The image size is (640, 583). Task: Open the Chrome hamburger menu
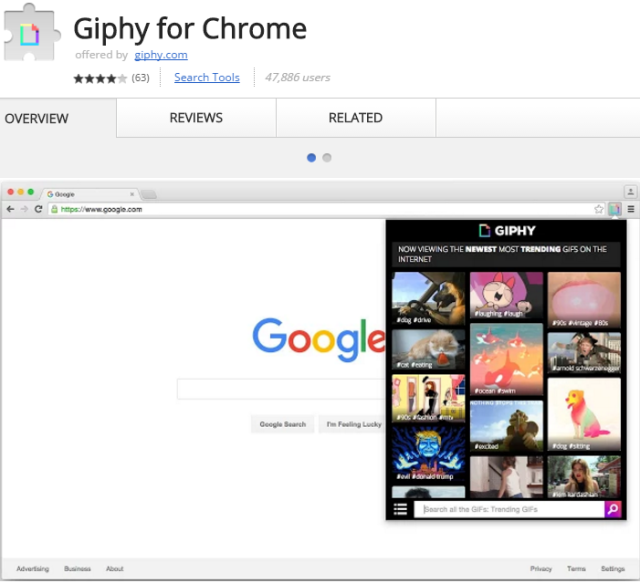[631, 209]
